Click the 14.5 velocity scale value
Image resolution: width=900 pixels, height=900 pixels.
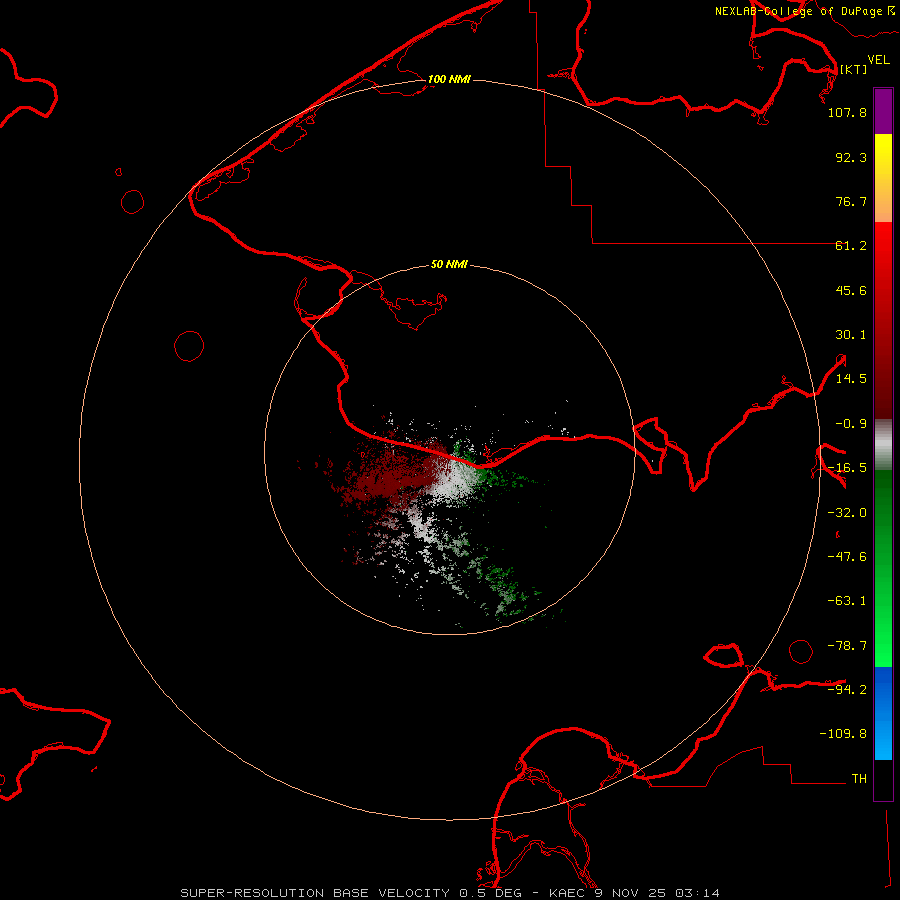[851, 379]
